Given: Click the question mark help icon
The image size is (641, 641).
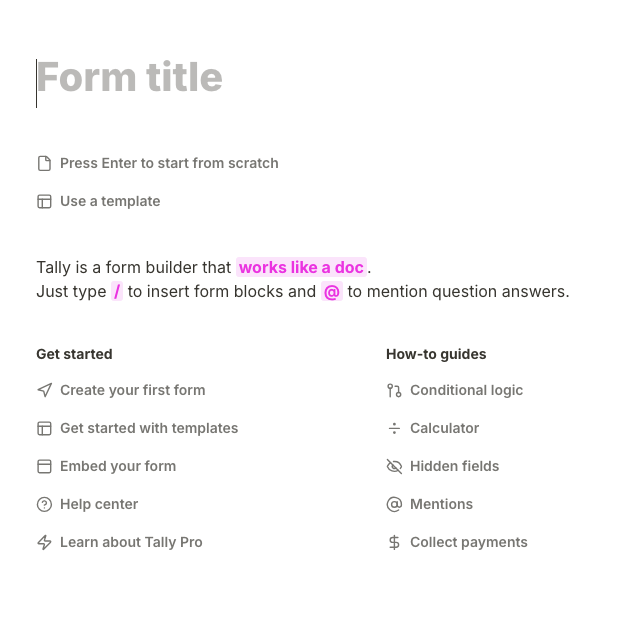Looking at the screenshot, I should tap(44, 504).
